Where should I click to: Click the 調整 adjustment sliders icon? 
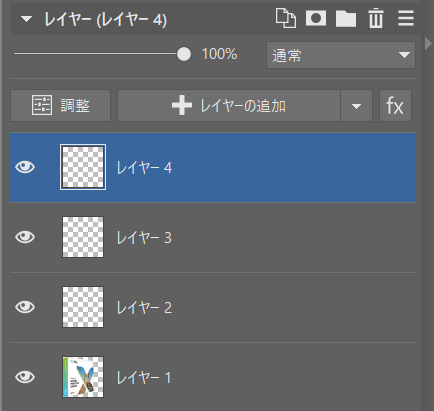[42, 105]
